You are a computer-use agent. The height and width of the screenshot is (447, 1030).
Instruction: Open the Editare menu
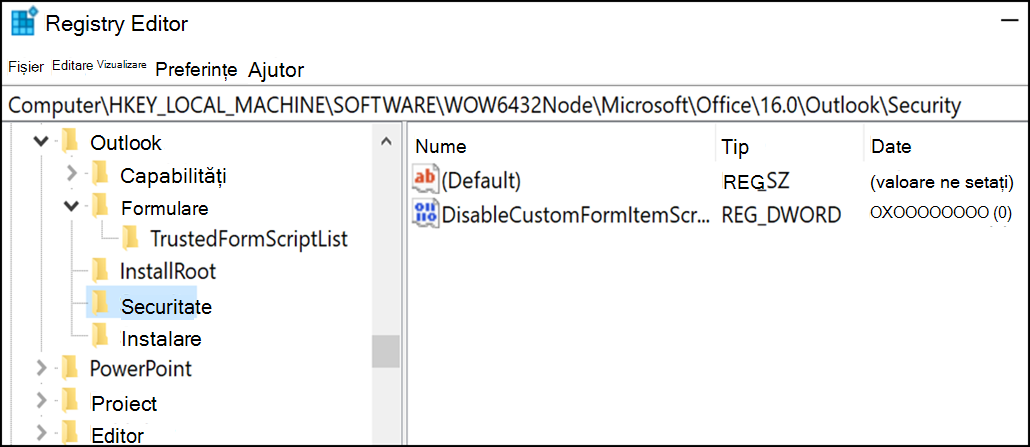72,66
